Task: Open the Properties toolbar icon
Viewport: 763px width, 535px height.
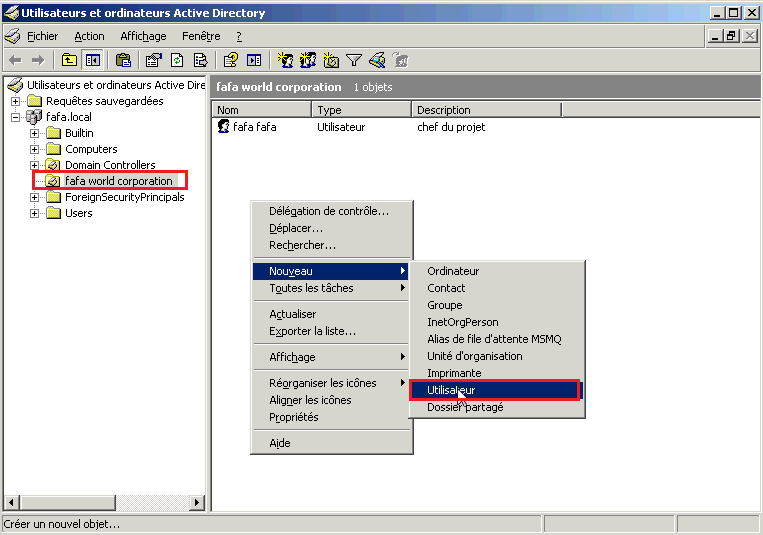Action: click(x=154, y=60)
